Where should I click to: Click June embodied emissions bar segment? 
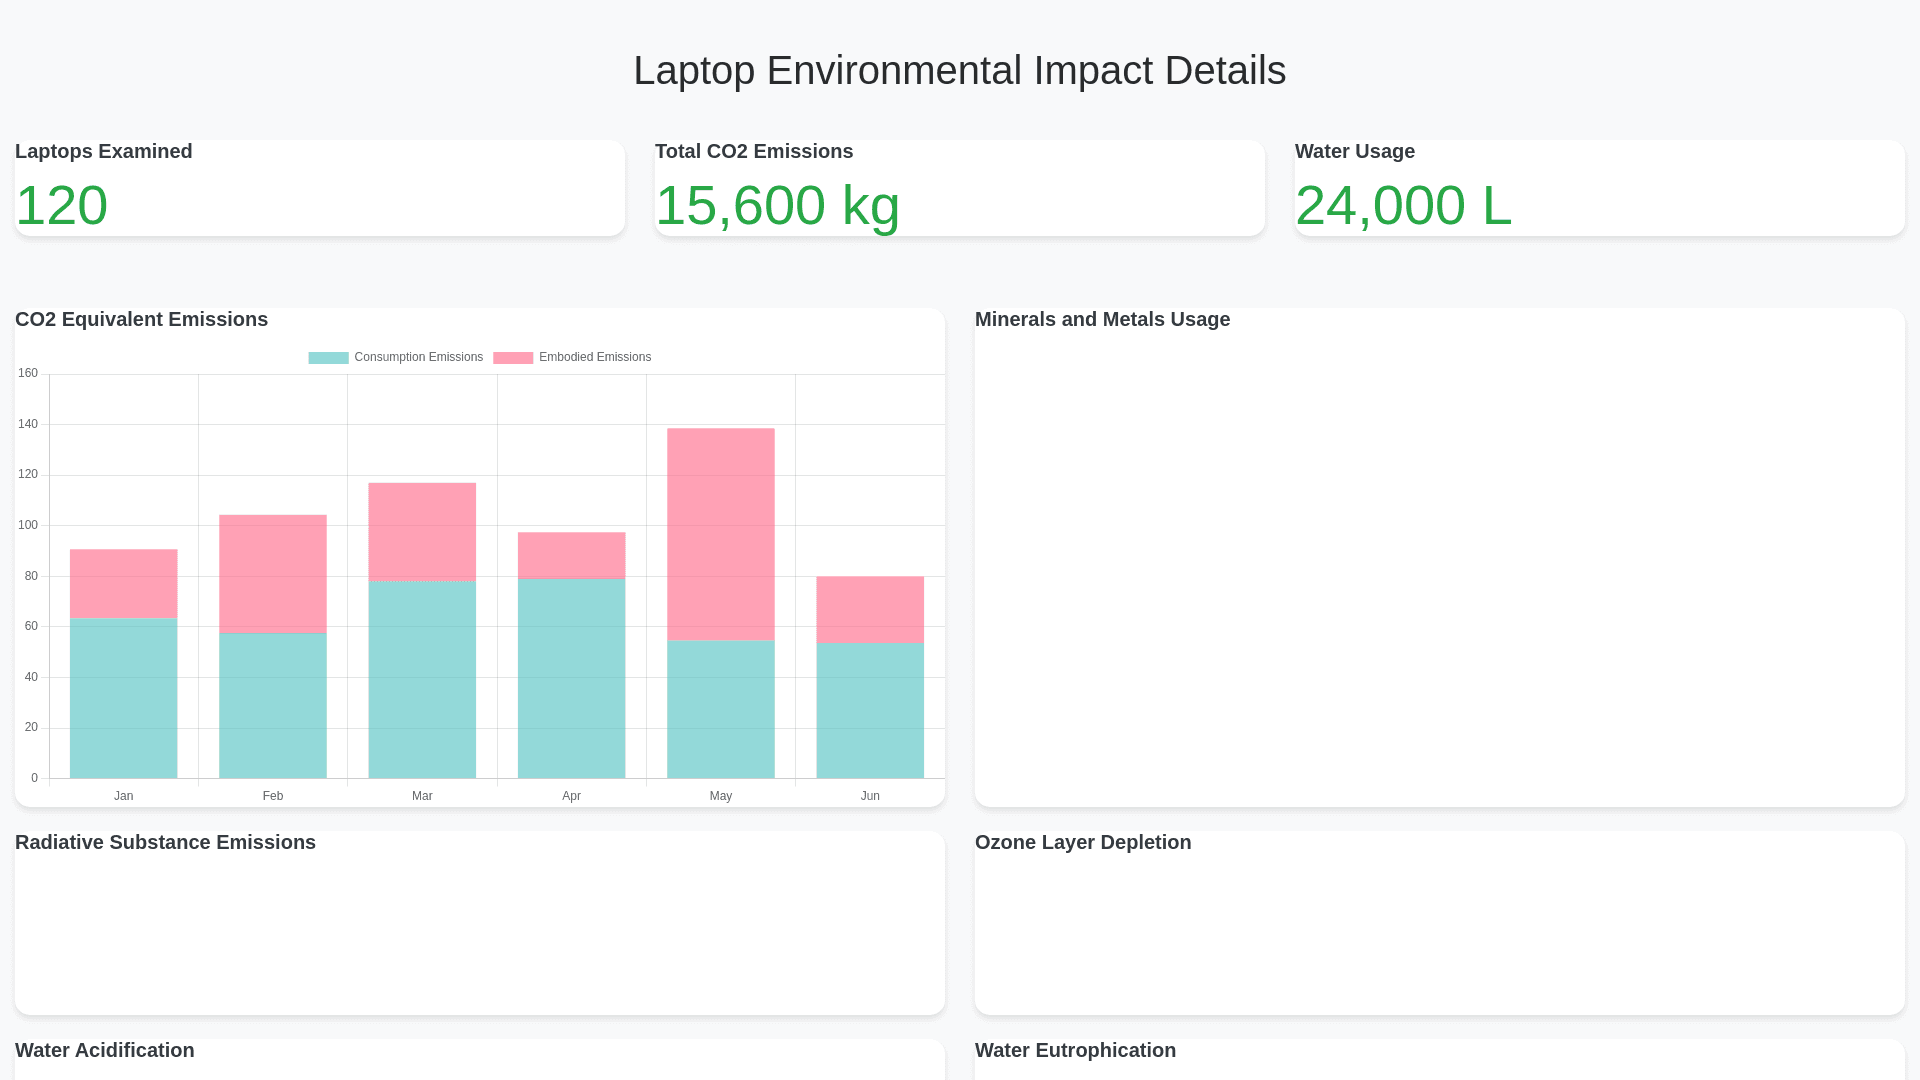click(x=870, y=610)
